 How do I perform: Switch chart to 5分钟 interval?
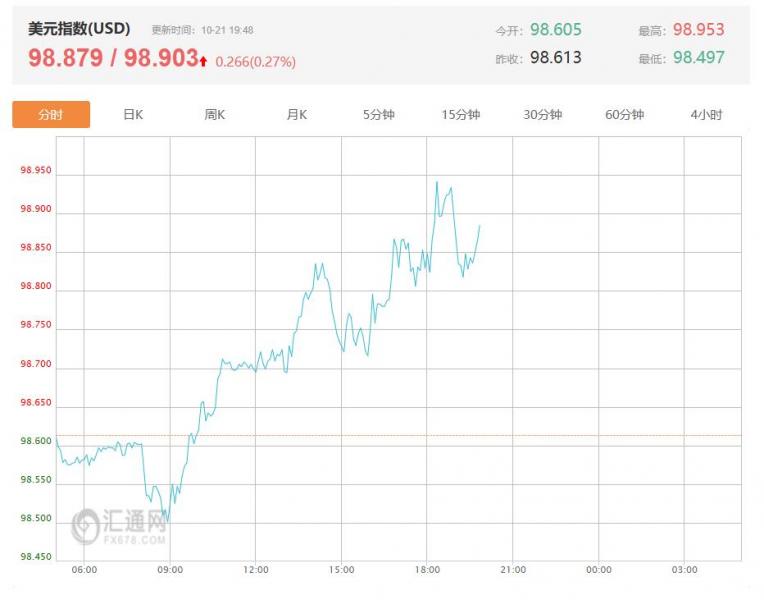379,115
